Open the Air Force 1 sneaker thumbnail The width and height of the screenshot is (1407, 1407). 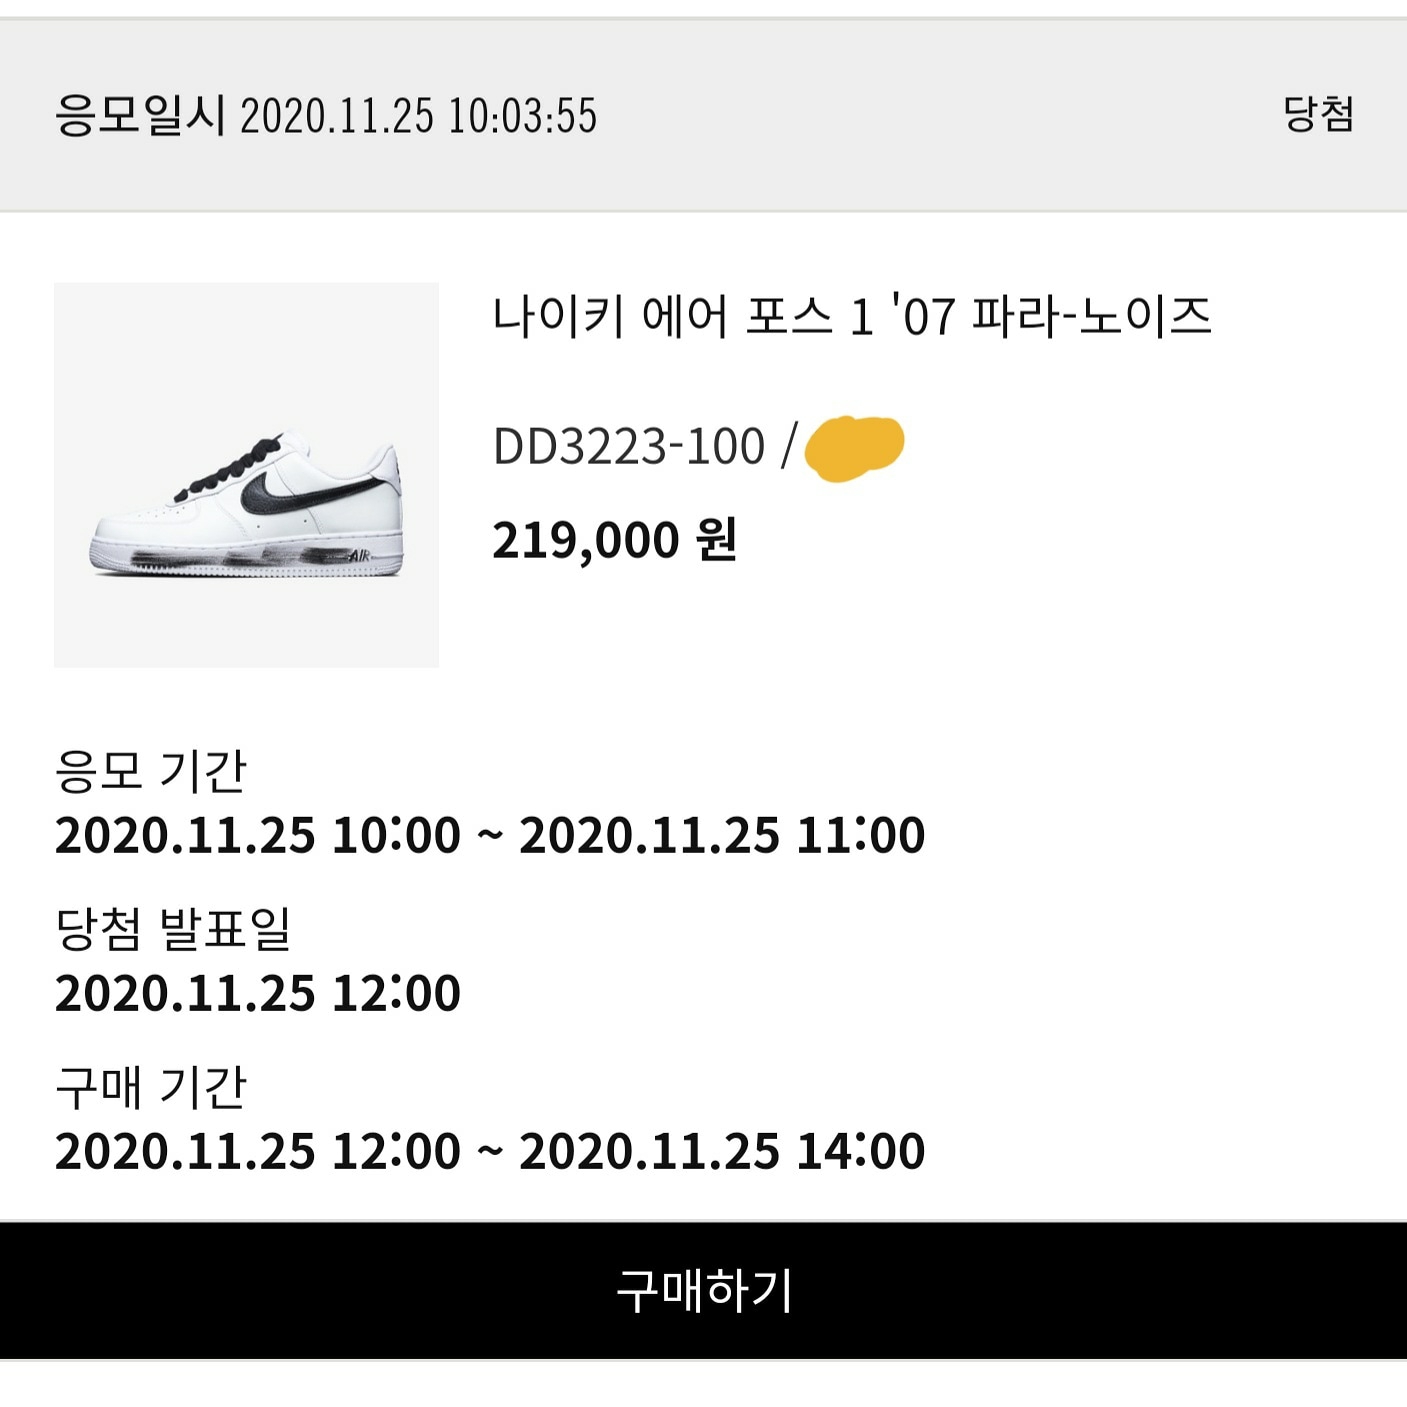(x=246, y=475)
